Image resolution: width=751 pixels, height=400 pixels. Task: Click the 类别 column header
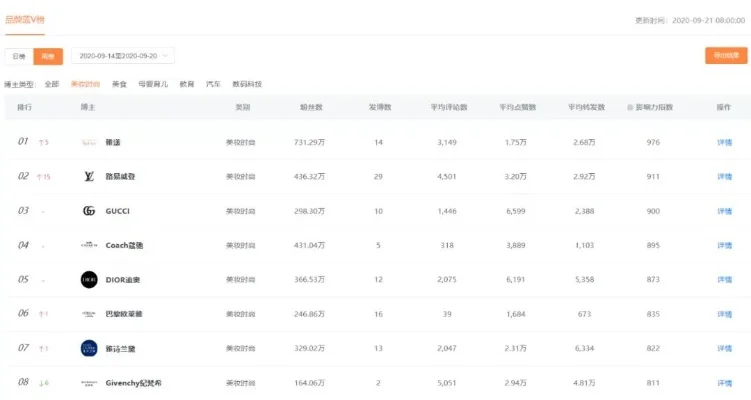point(243,107)
